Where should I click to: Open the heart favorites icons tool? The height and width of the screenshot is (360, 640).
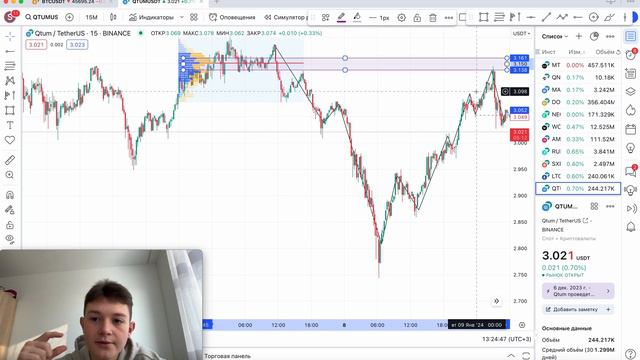10,140
